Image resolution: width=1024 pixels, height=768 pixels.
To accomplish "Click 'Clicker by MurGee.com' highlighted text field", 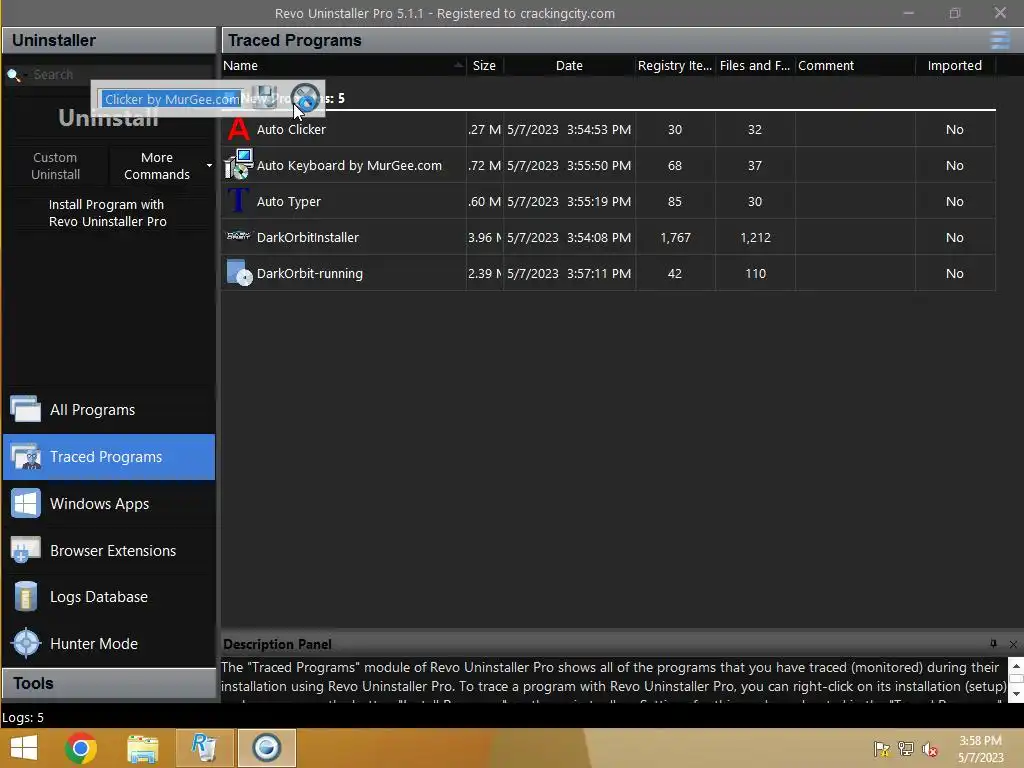I will tap(171, 99).
